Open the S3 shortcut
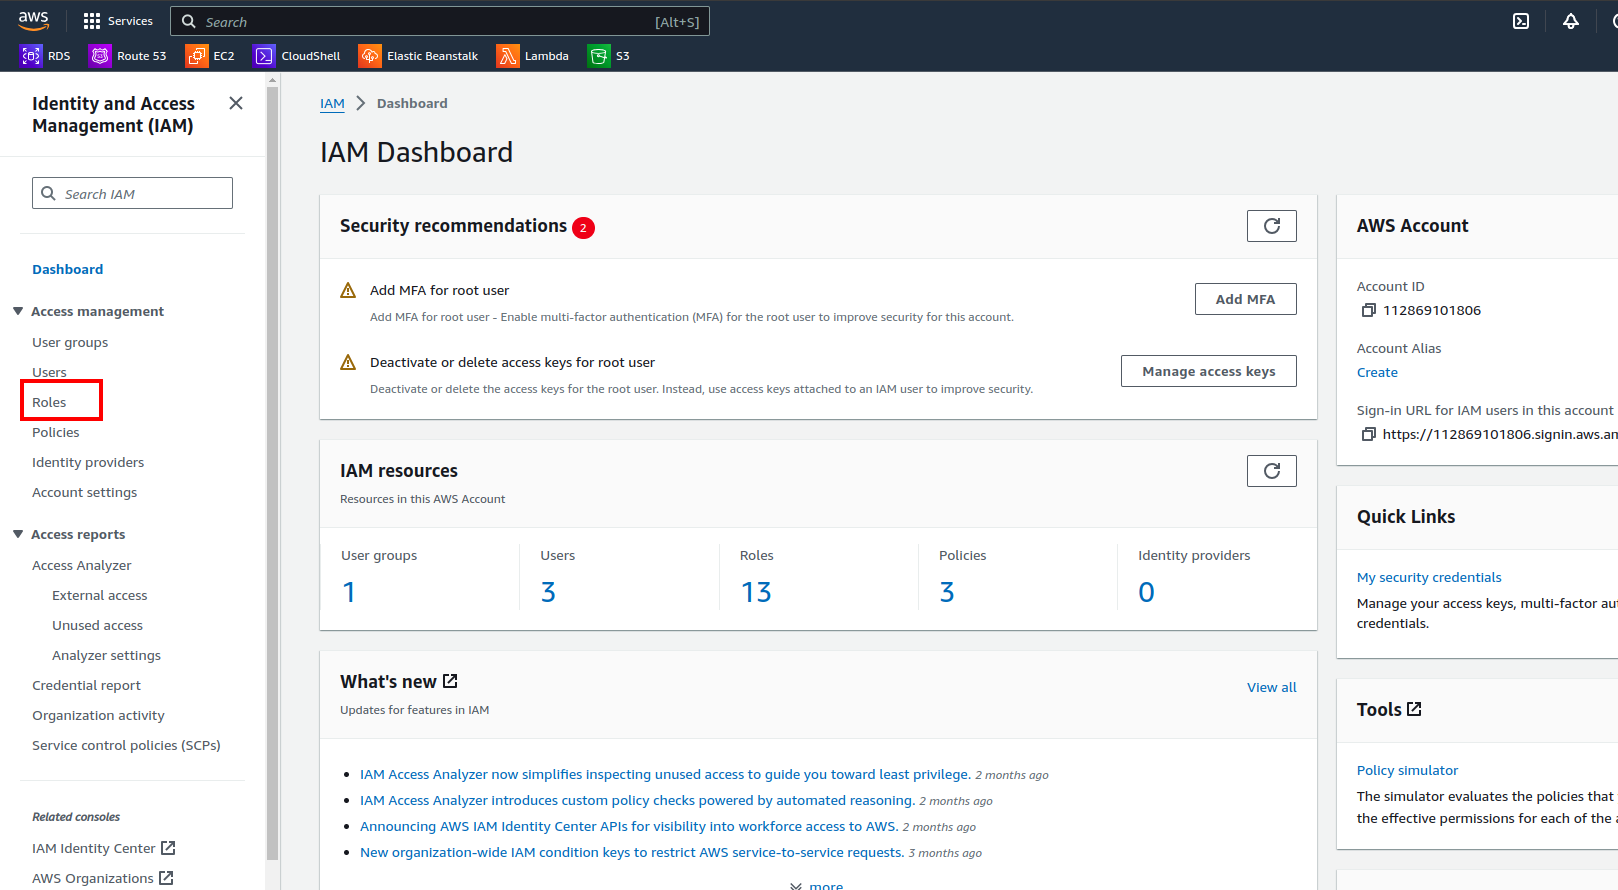The image size is (1618, 890). (609, 56)
